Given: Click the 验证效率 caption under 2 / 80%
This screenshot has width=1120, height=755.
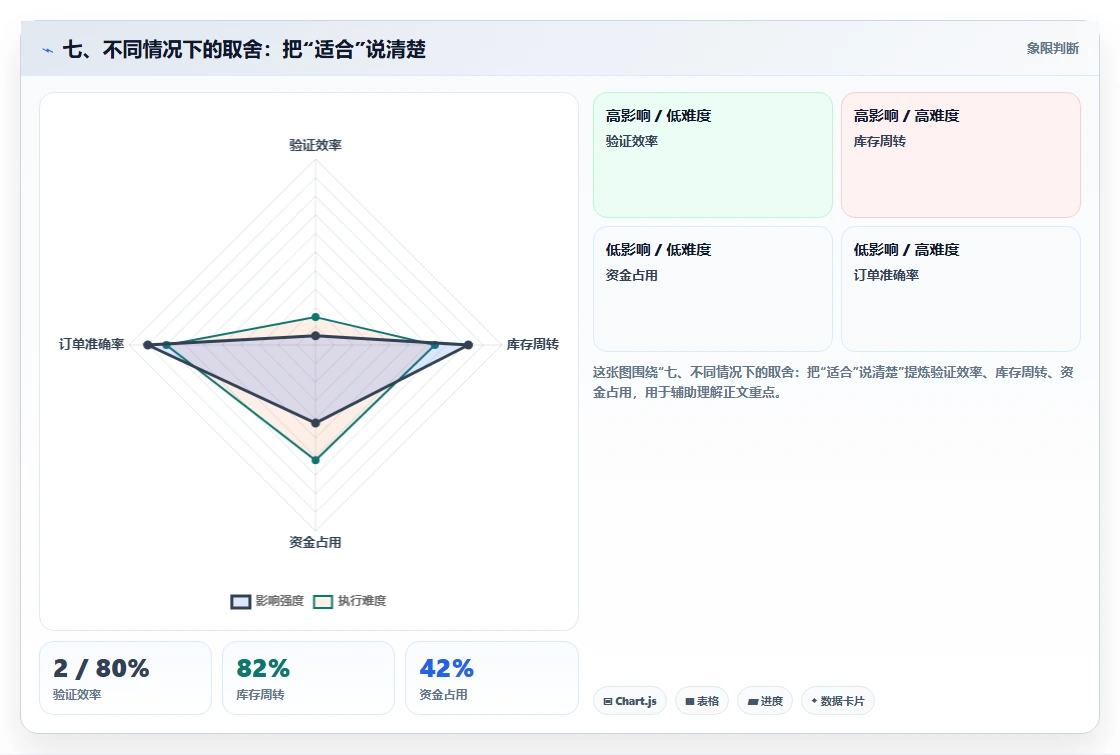Looking at the screenshot, I should point(77,694).
